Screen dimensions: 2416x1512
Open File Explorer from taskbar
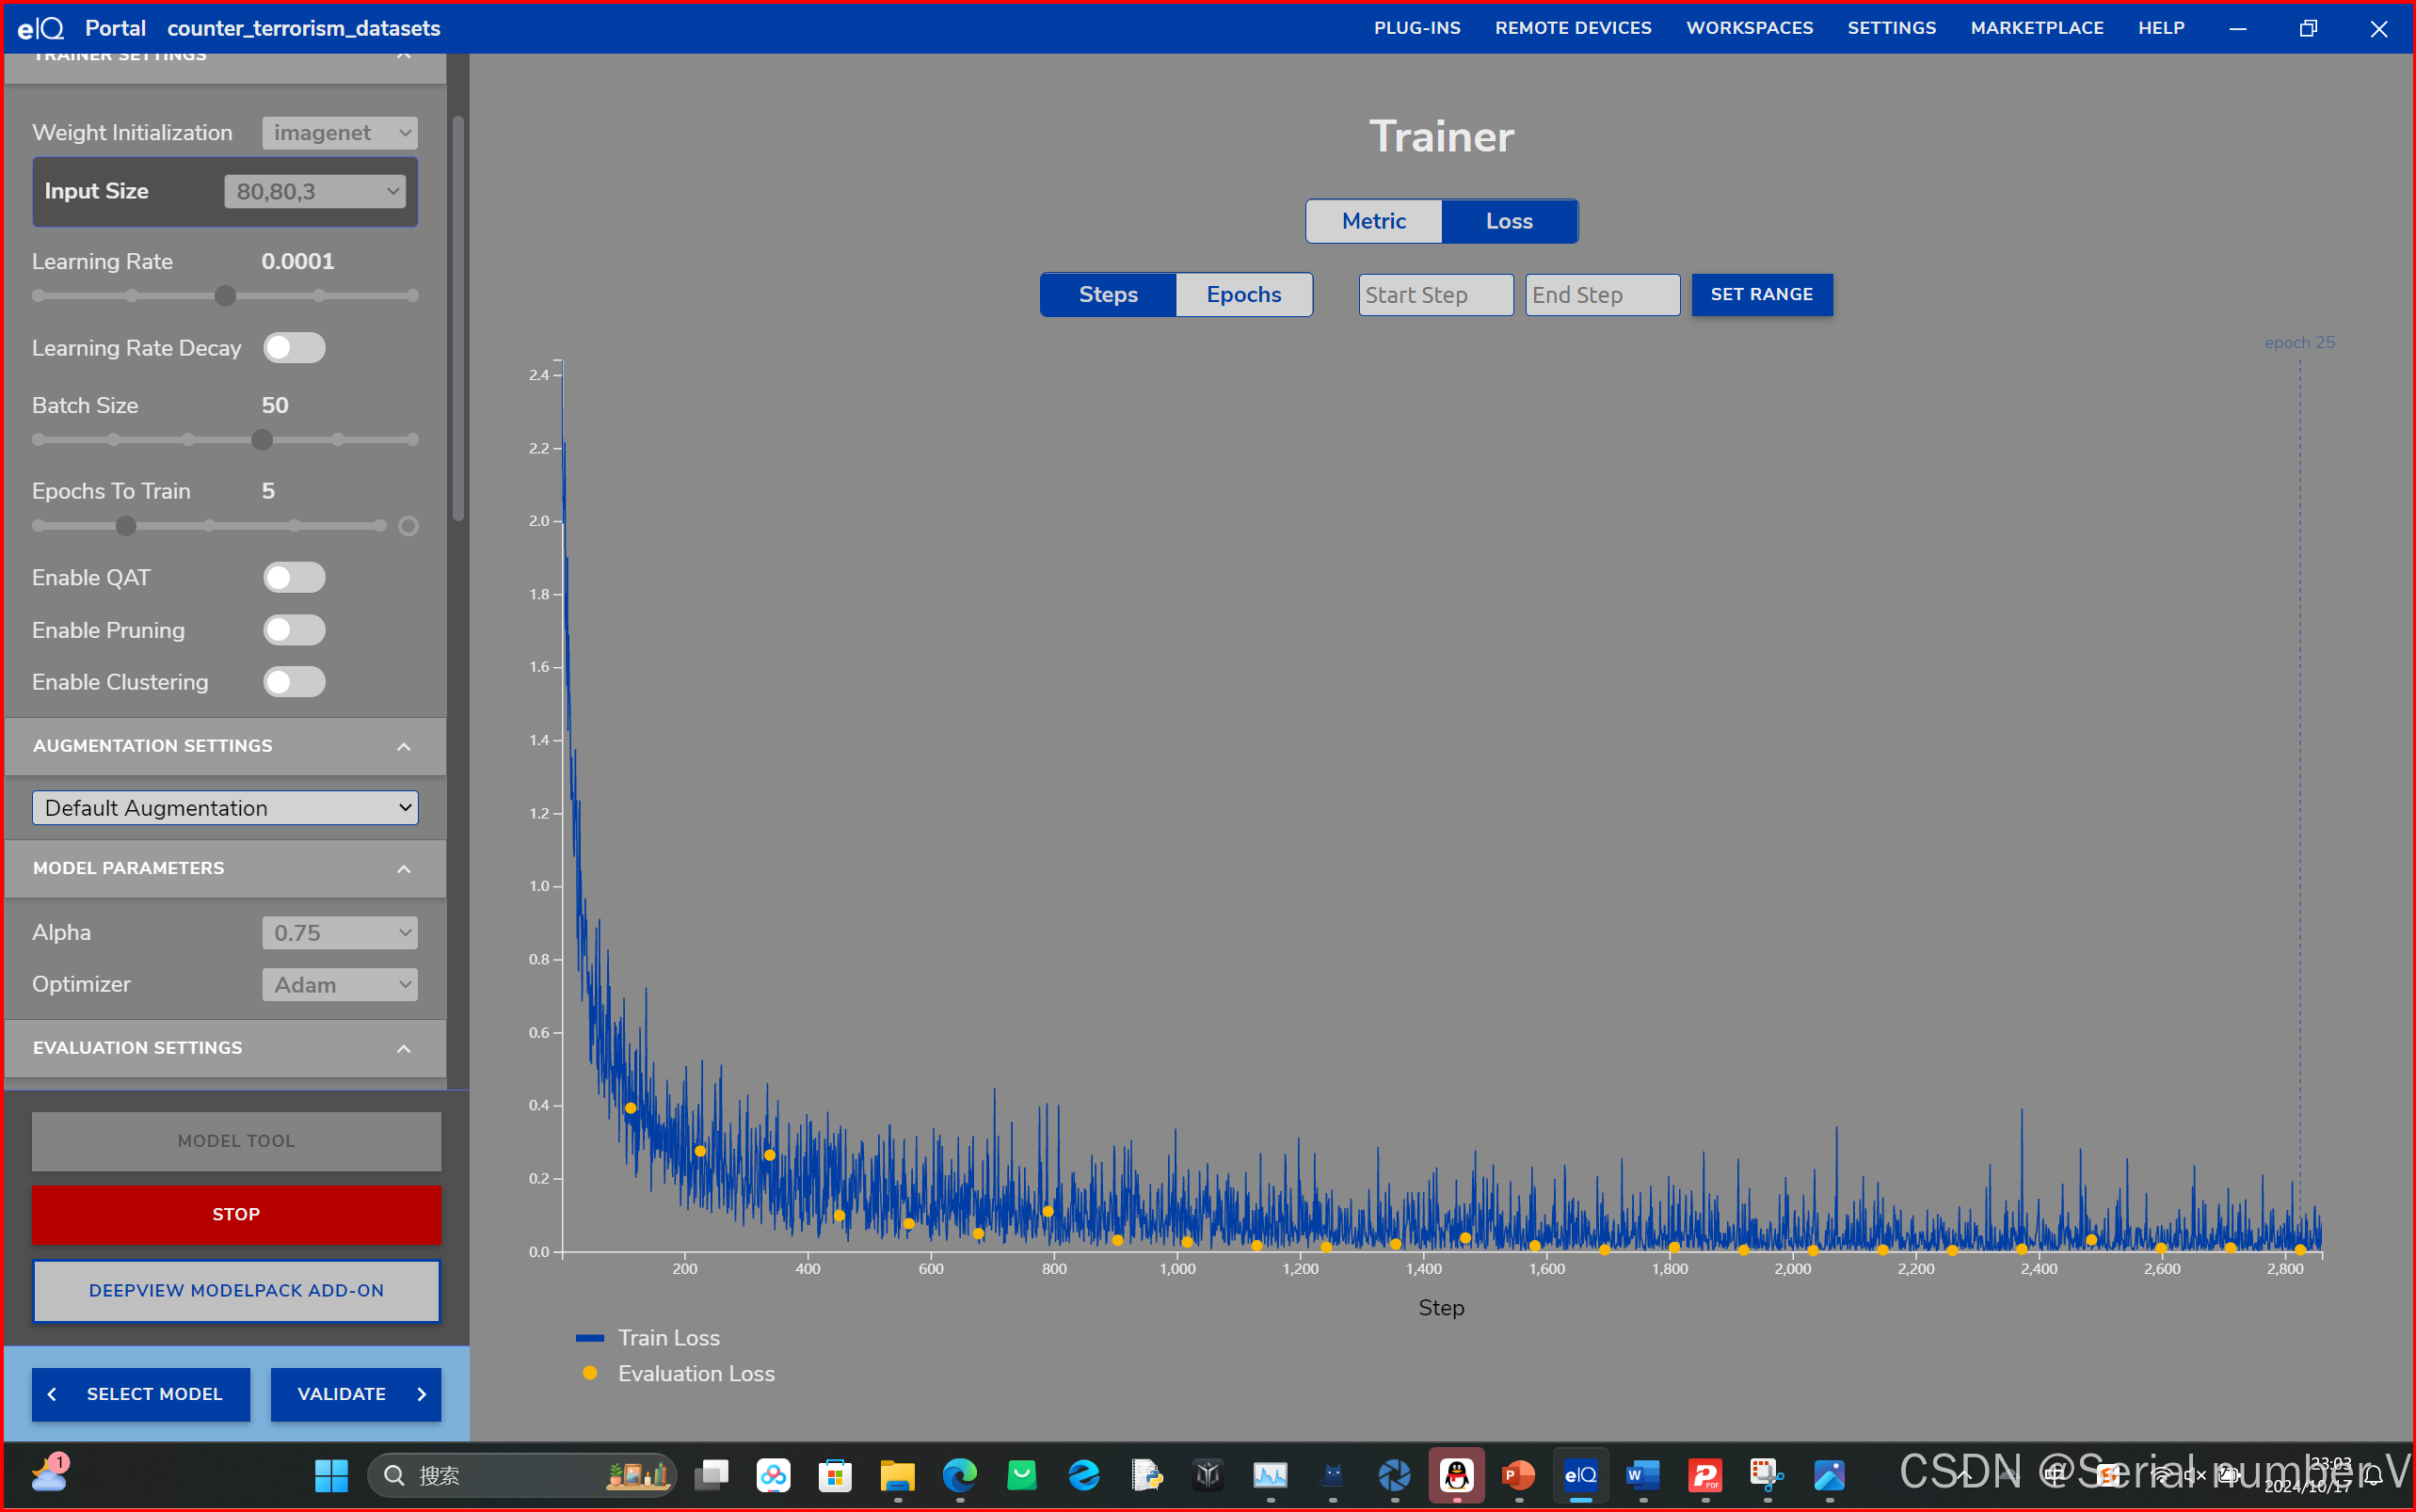(897, 1475)
